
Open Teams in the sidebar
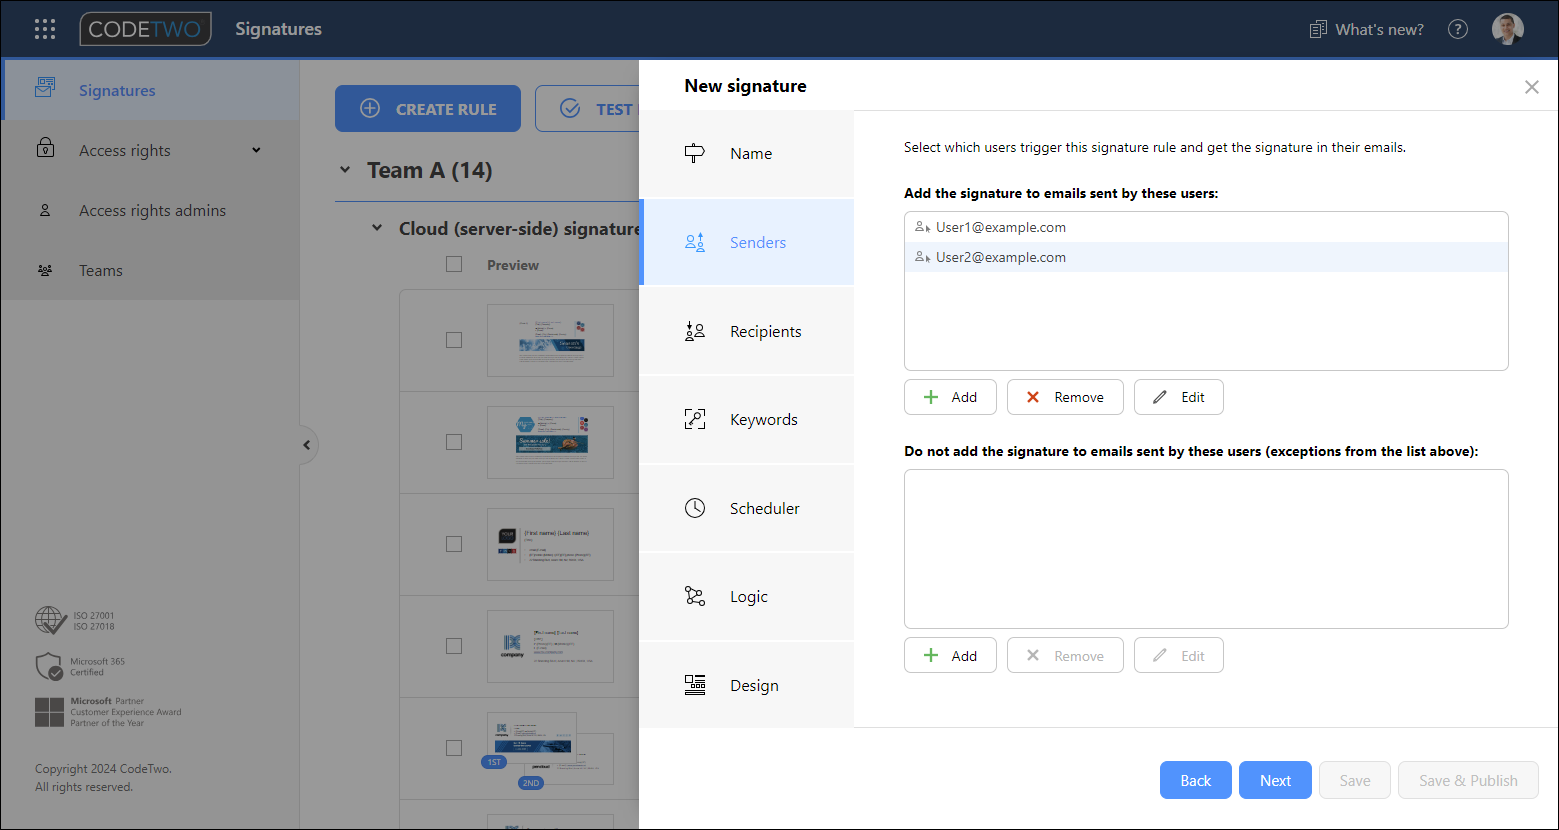coord(150,270)
